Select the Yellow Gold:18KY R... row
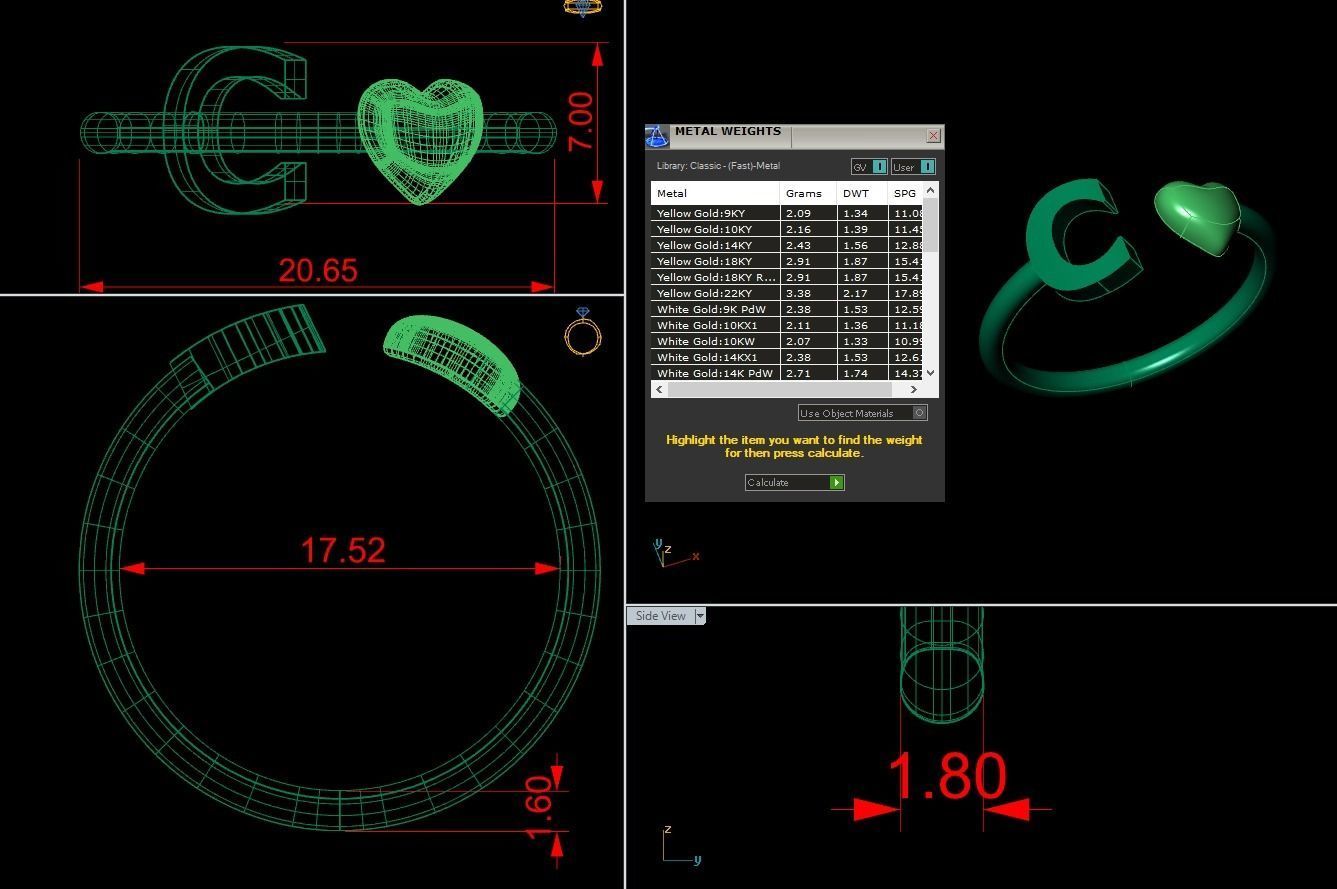The image size is (1337, 889). click(x=787, y=277)
